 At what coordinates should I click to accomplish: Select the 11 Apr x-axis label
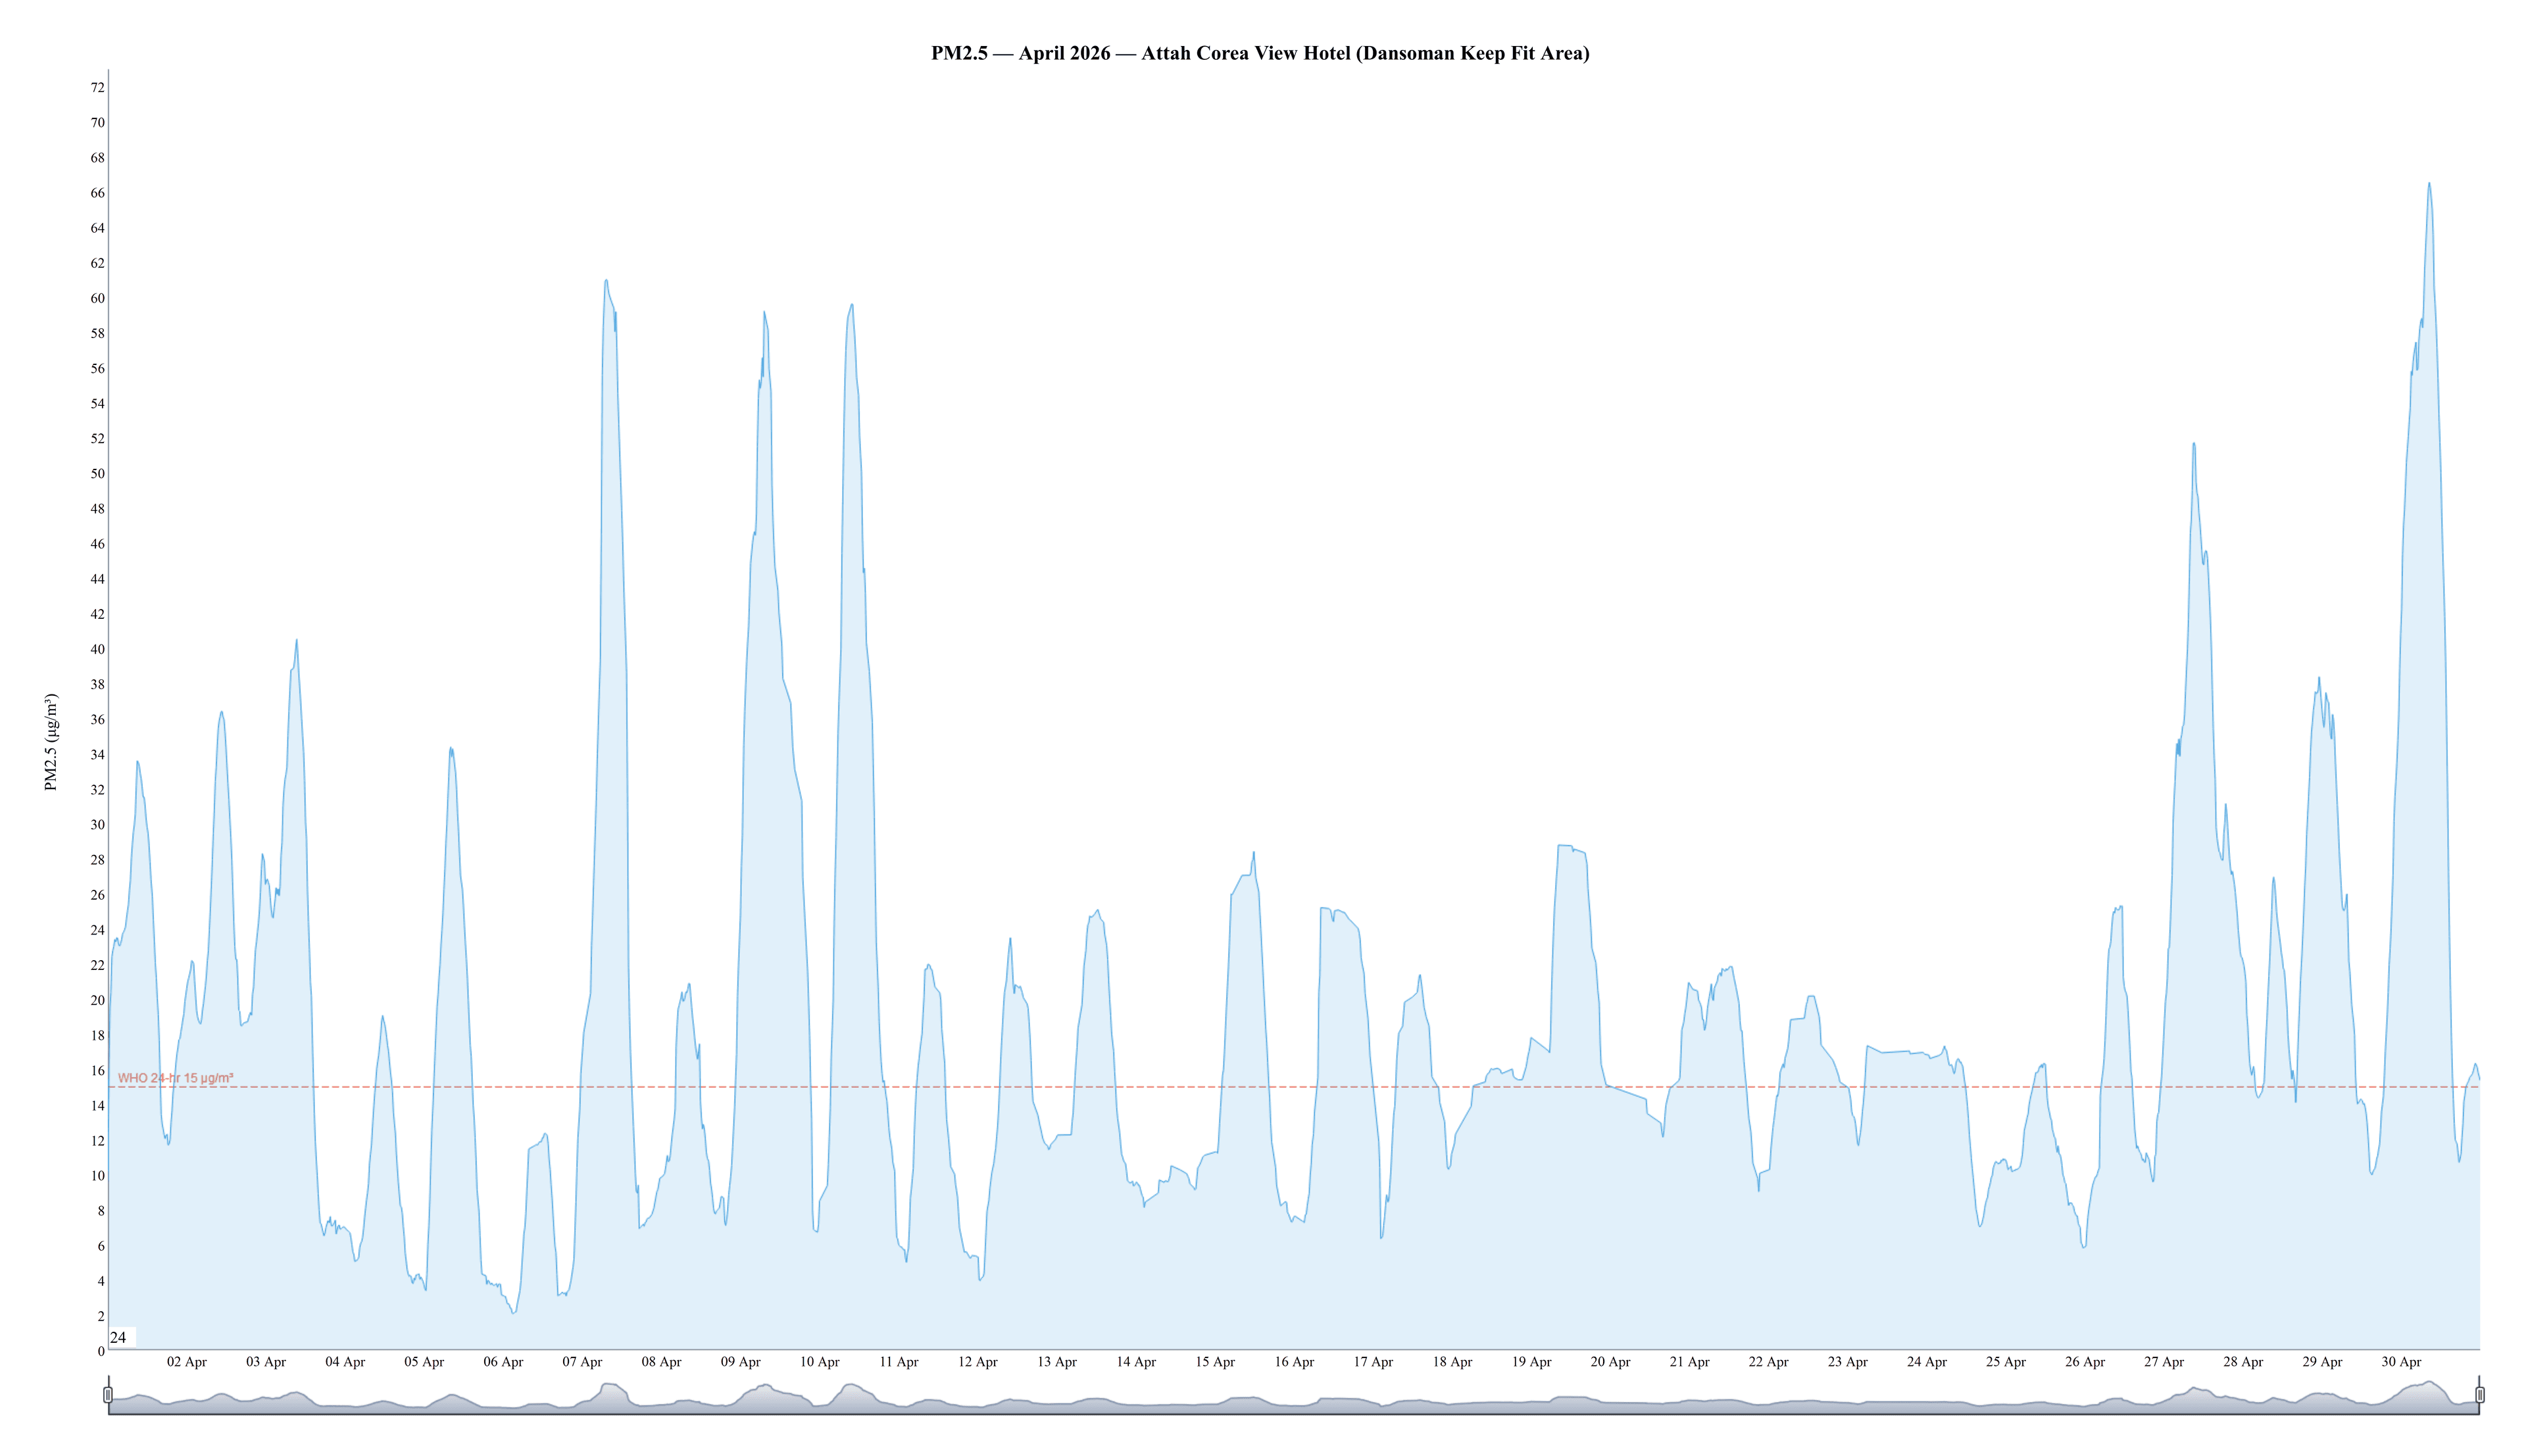coord(899,1362)
